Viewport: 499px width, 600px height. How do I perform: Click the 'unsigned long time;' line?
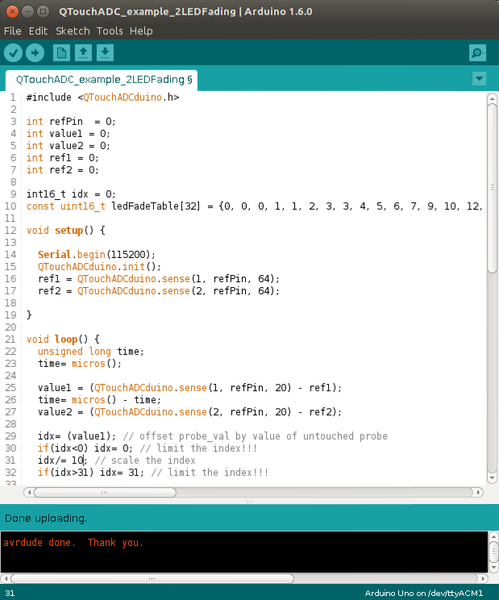91,351
